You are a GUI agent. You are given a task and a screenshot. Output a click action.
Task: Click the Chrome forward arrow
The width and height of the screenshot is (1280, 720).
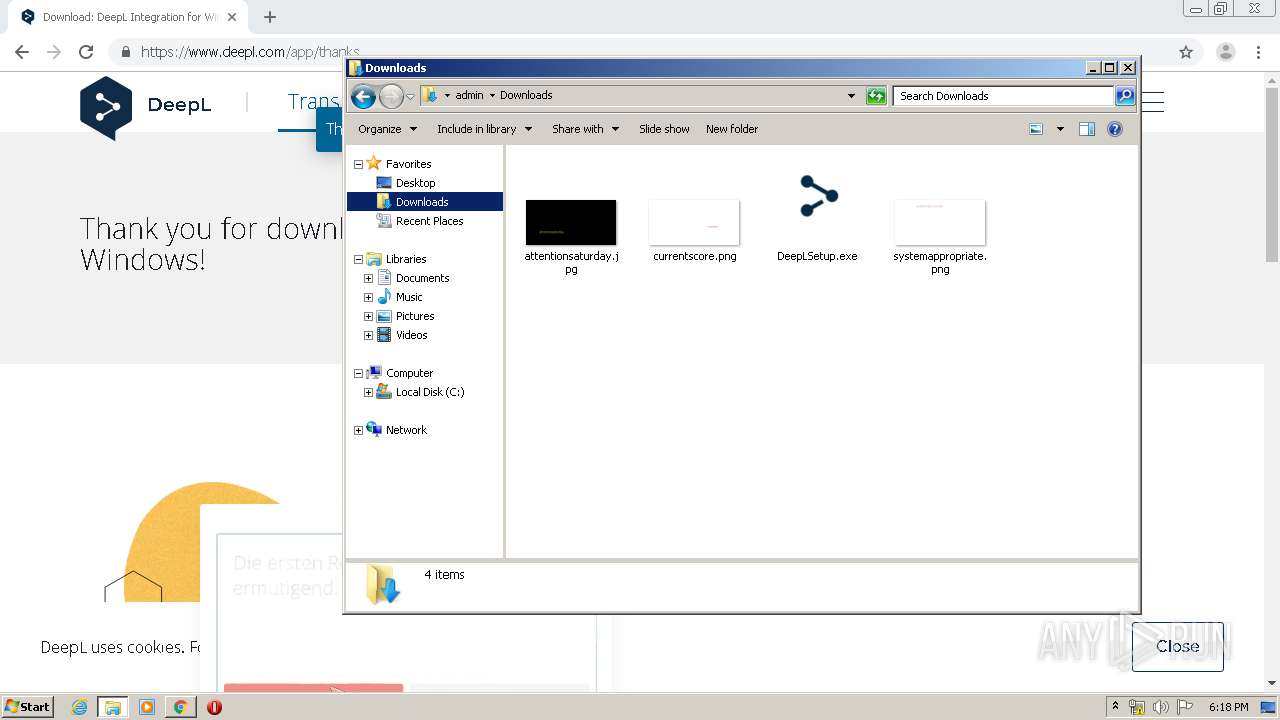tap(54, 52)
